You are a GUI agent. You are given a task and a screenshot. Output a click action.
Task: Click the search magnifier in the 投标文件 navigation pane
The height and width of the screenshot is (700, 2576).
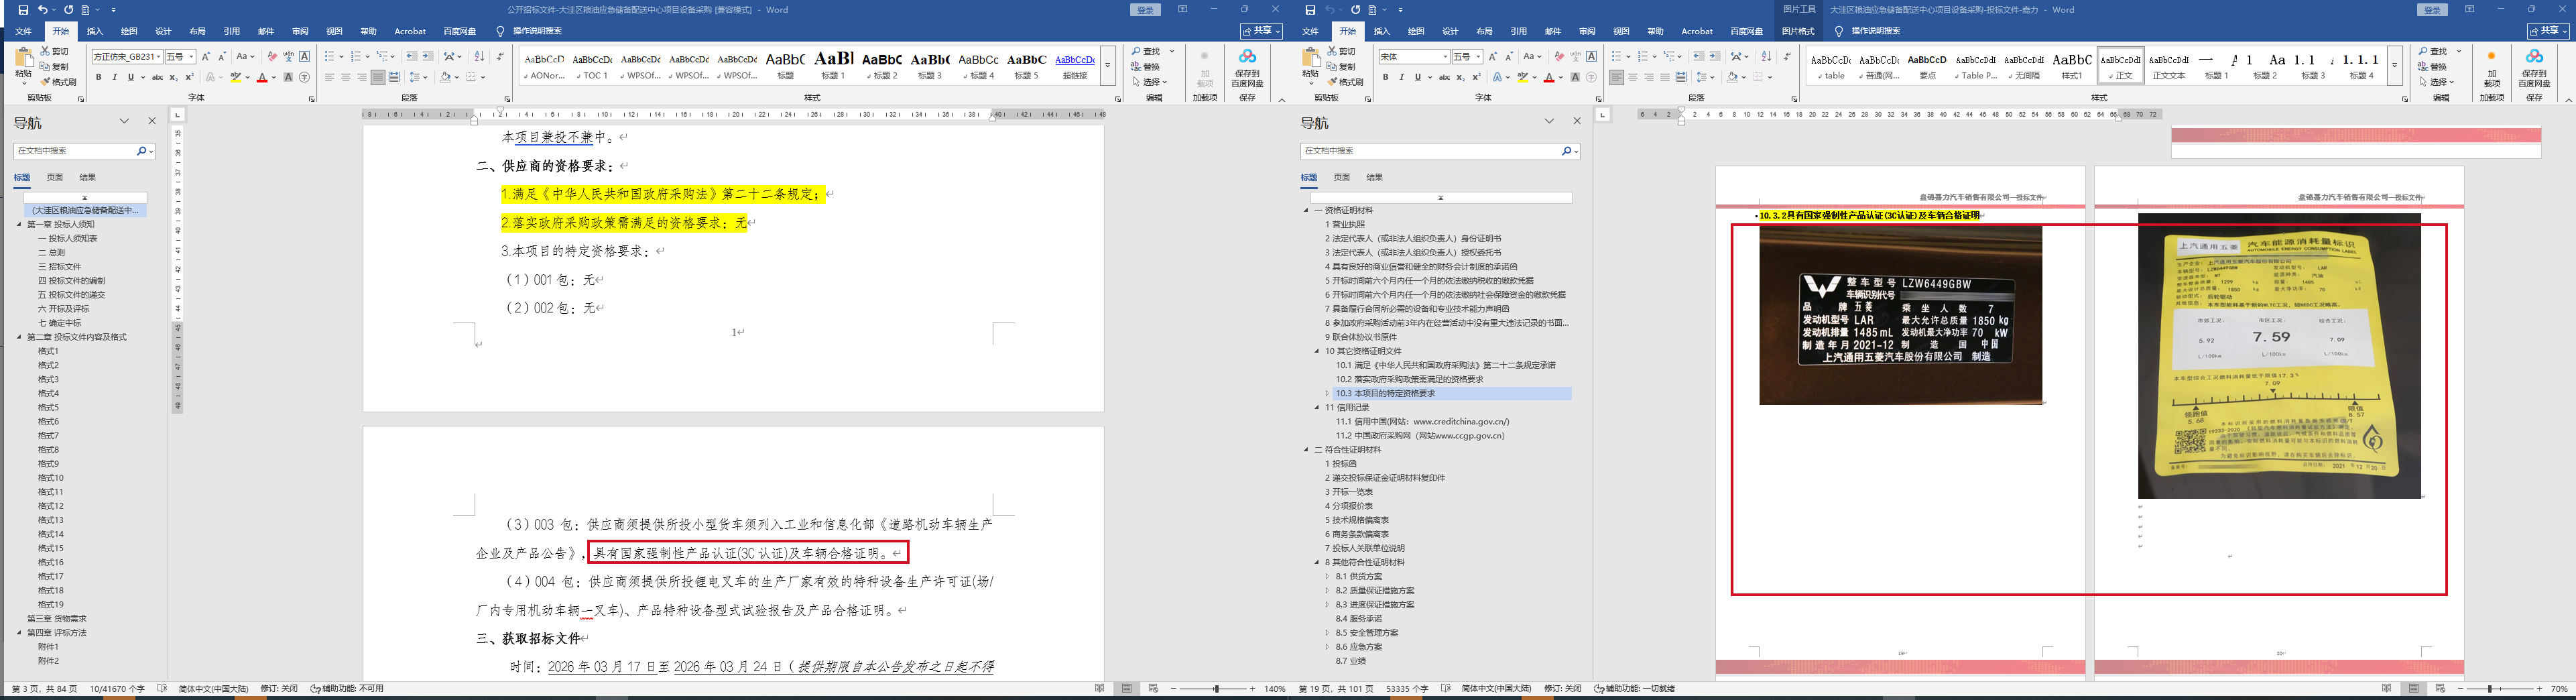(1566, 151)
